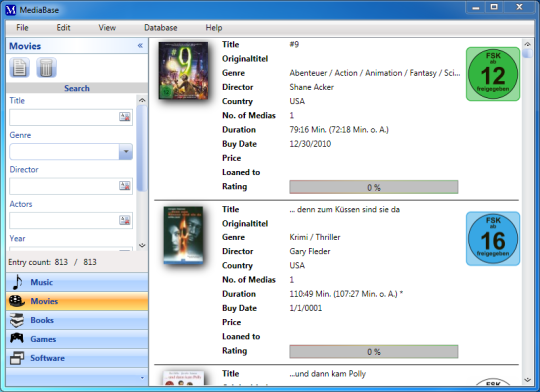Minimize the MediaBase window
The image size is (540, 392).
(x=476, y=7)
